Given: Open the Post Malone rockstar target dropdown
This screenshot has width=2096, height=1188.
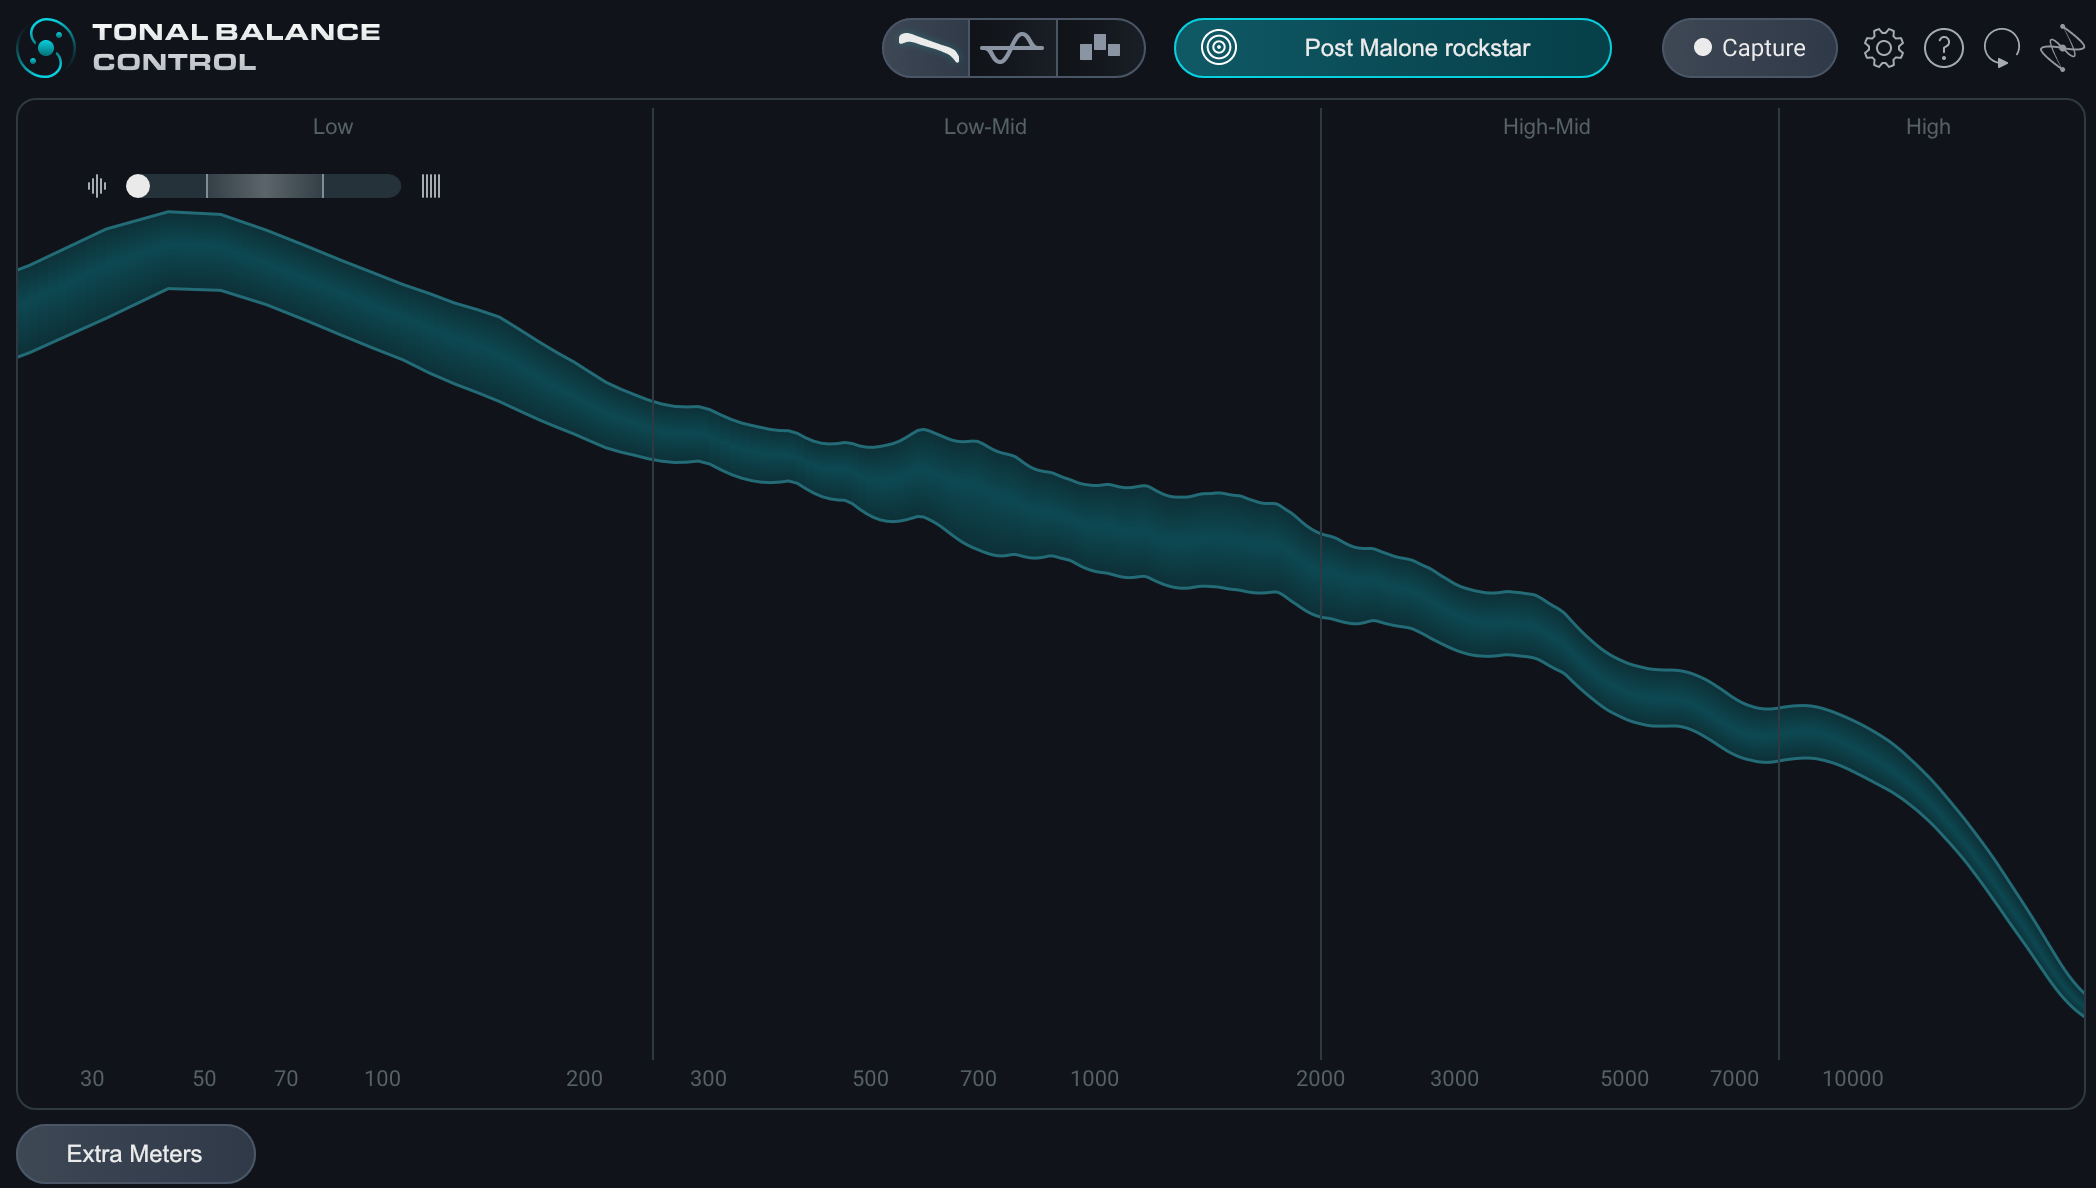Looking at the screenshot, I should pyautogui.click(x=1416, y=48).
